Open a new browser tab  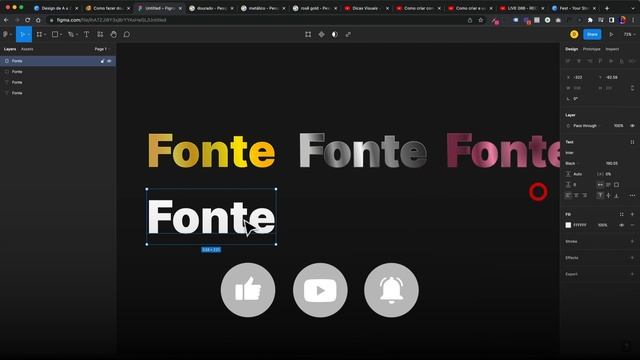(607, 8)
